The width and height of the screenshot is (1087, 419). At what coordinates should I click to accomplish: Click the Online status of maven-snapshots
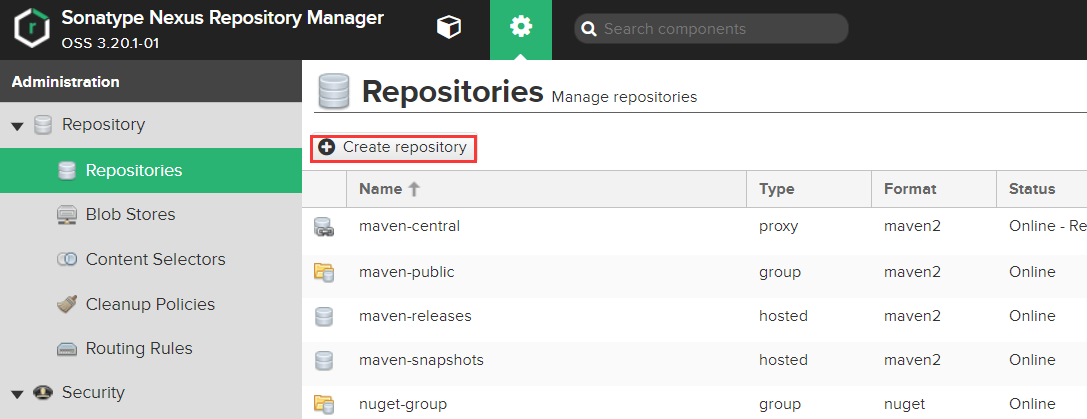pyautogui.click(x=1032, y=360)
